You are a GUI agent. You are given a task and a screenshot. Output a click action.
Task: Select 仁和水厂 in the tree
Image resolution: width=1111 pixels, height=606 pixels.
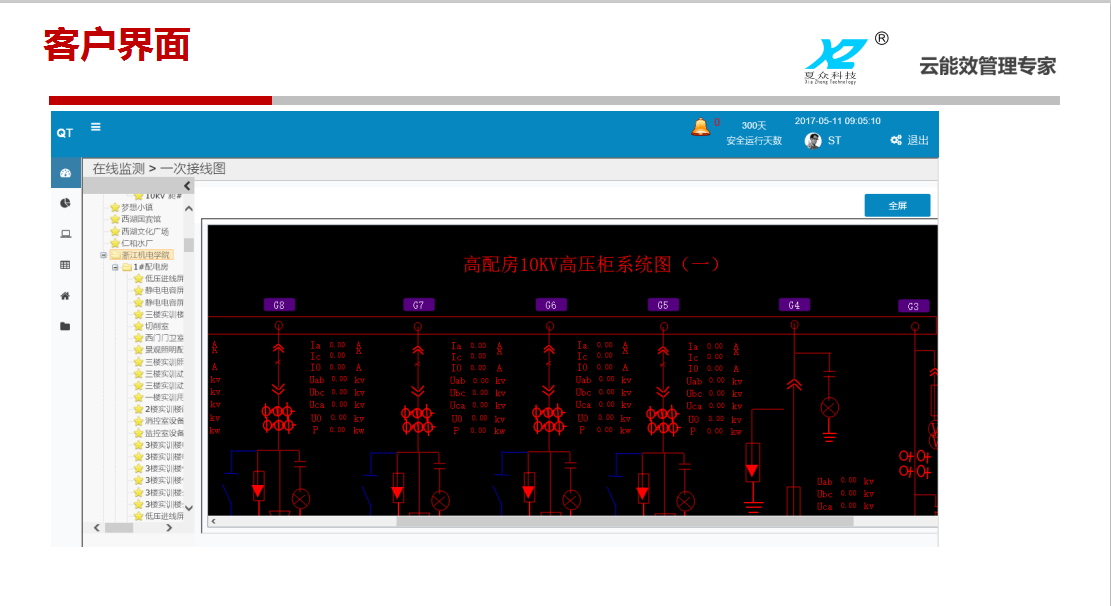(137, 243)
